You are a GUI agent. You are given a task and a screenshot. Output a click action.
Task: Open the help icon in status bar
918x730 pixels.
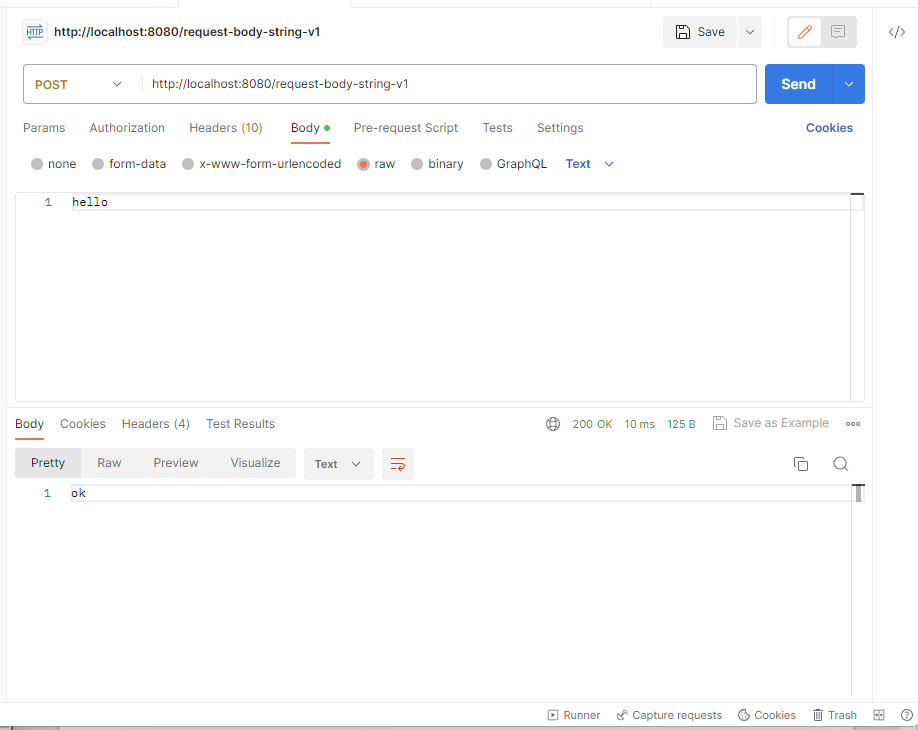coord(906,715)
